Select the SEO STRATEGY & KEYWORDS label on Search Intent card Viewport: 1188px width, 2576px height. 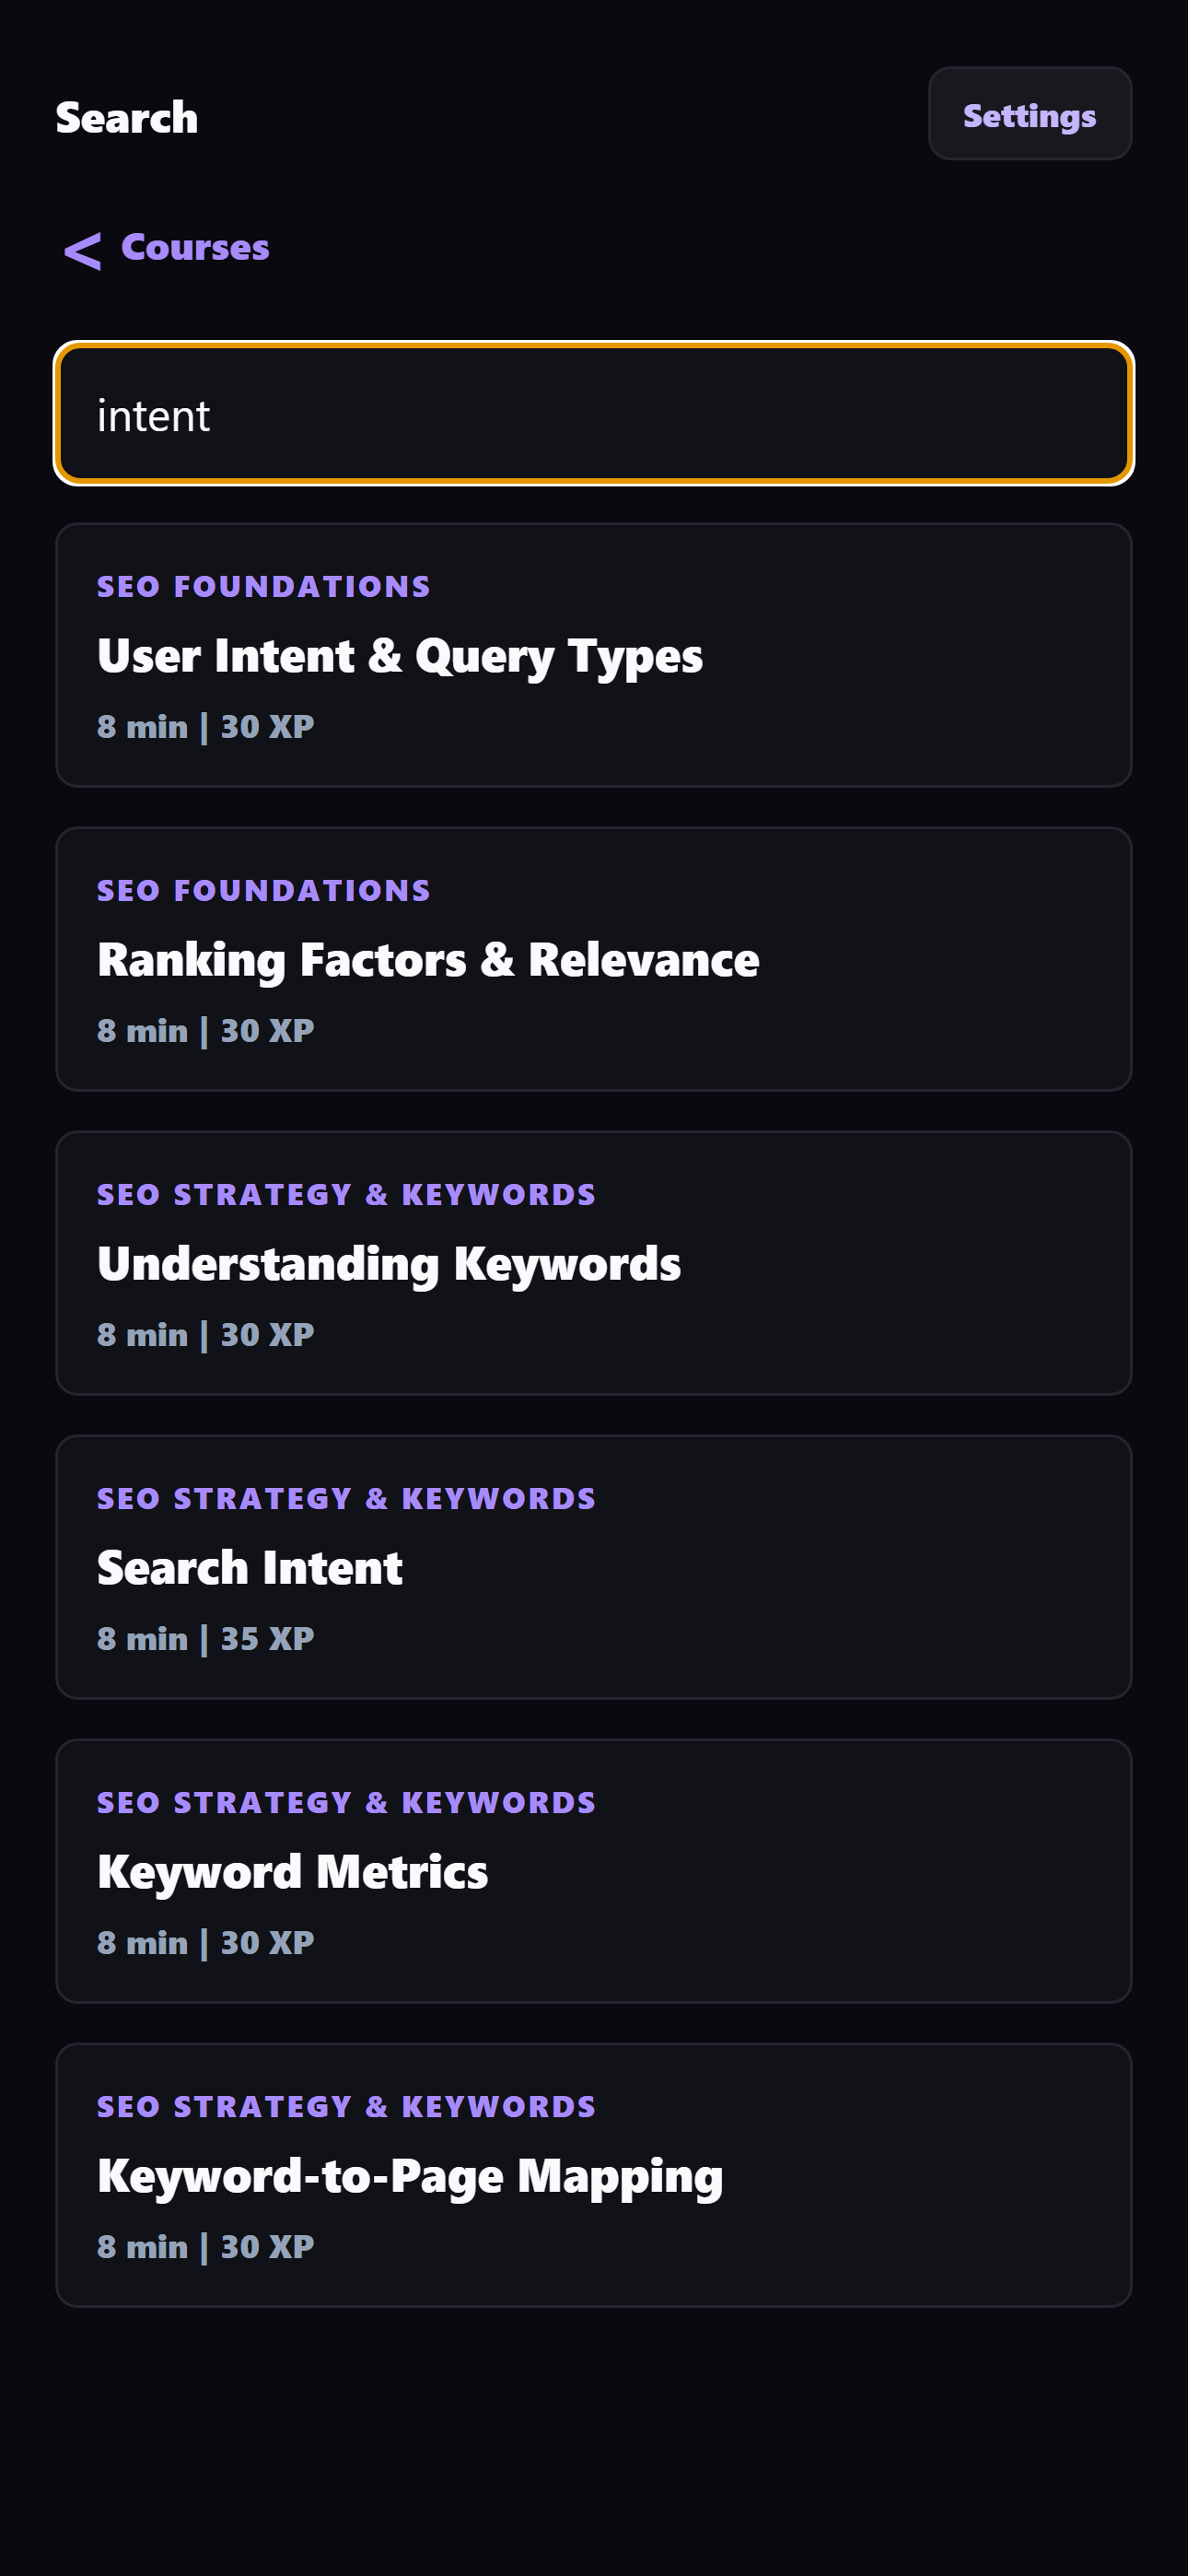click(x=346, y=1497)
